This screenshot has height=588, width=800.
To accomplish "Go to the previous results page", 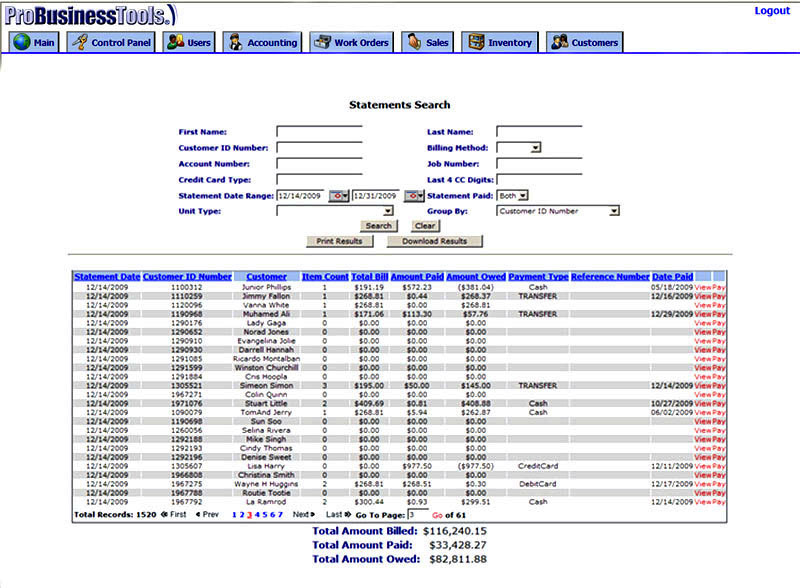I will [207, 514].
